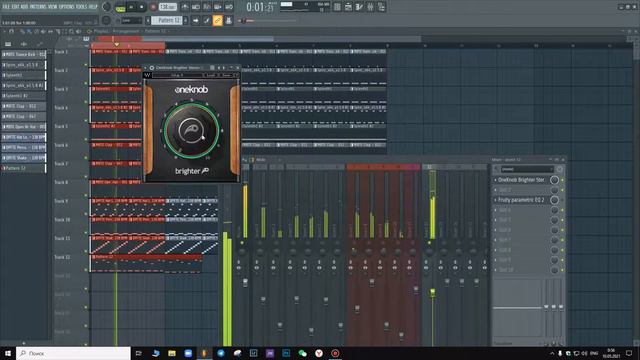This screenshot has width=640, height=360.
Task: Click the Waves logo in plugin toolbar
Action: tap(147, 75)
